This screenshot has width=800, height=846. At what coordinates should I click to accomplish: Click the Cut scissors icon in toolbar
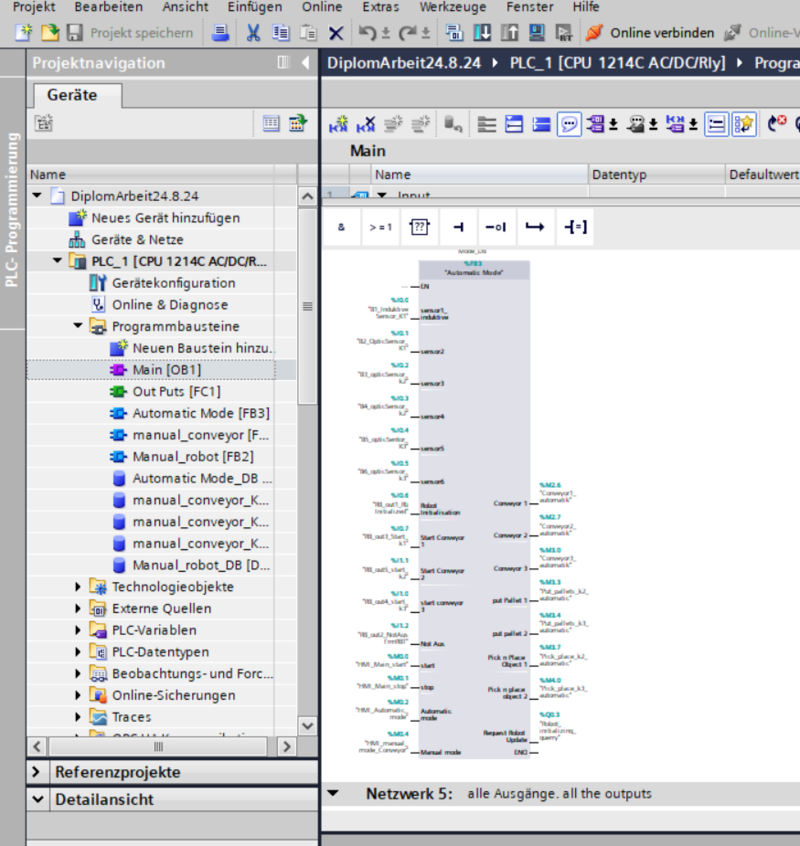click(x=254, y=33)
